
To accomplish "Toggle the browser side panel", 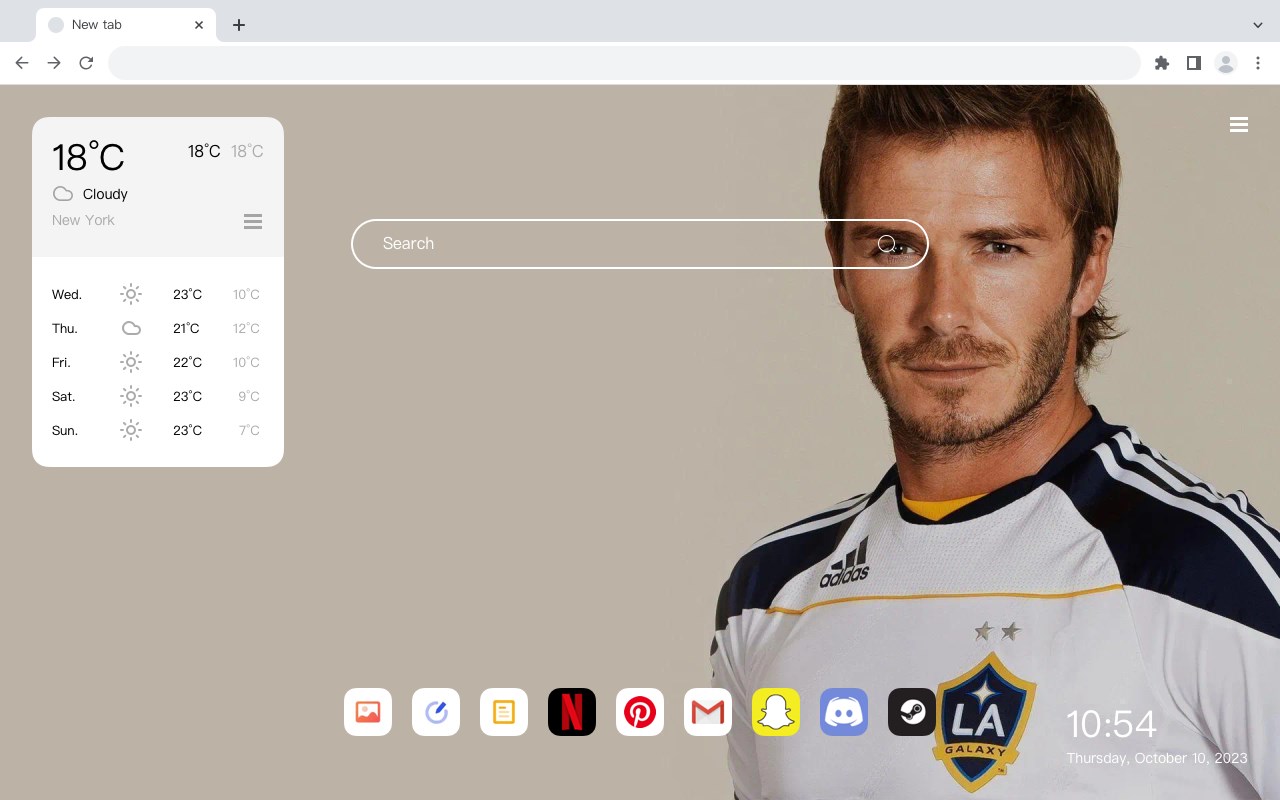I will click(1193, 63).
